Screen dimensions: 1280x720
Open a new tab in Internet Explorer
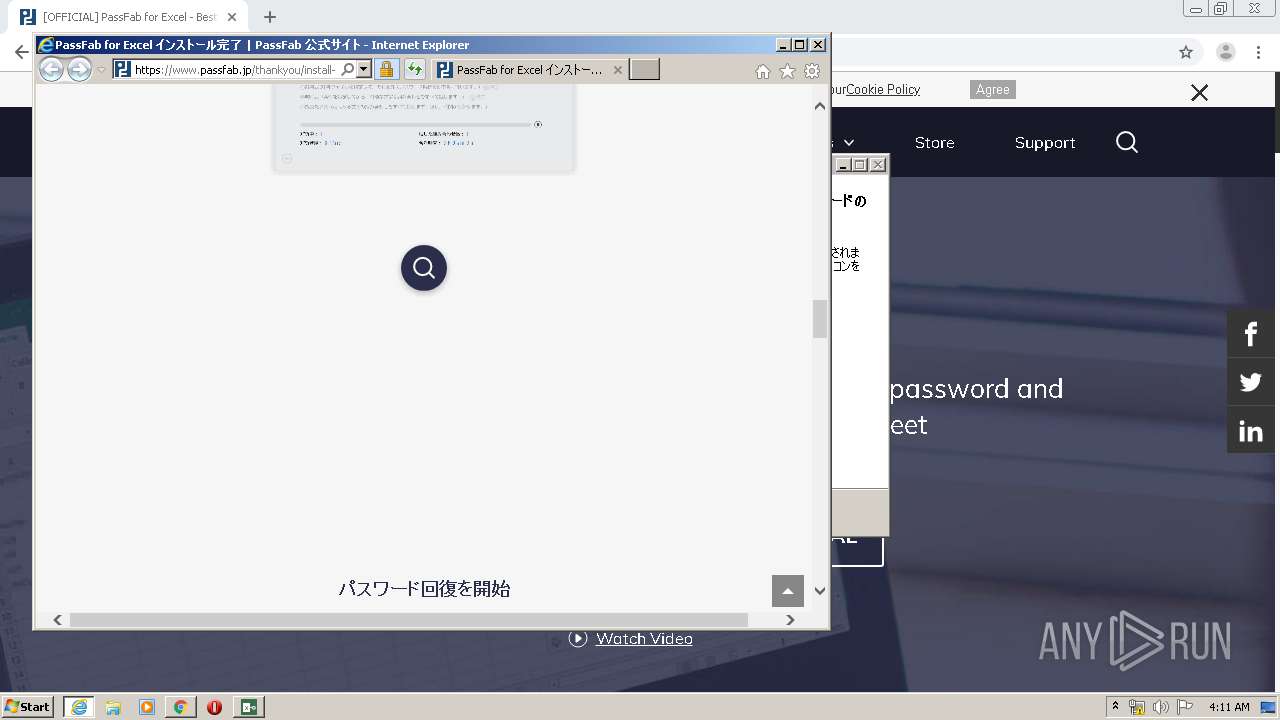click(x=644, y=69)
